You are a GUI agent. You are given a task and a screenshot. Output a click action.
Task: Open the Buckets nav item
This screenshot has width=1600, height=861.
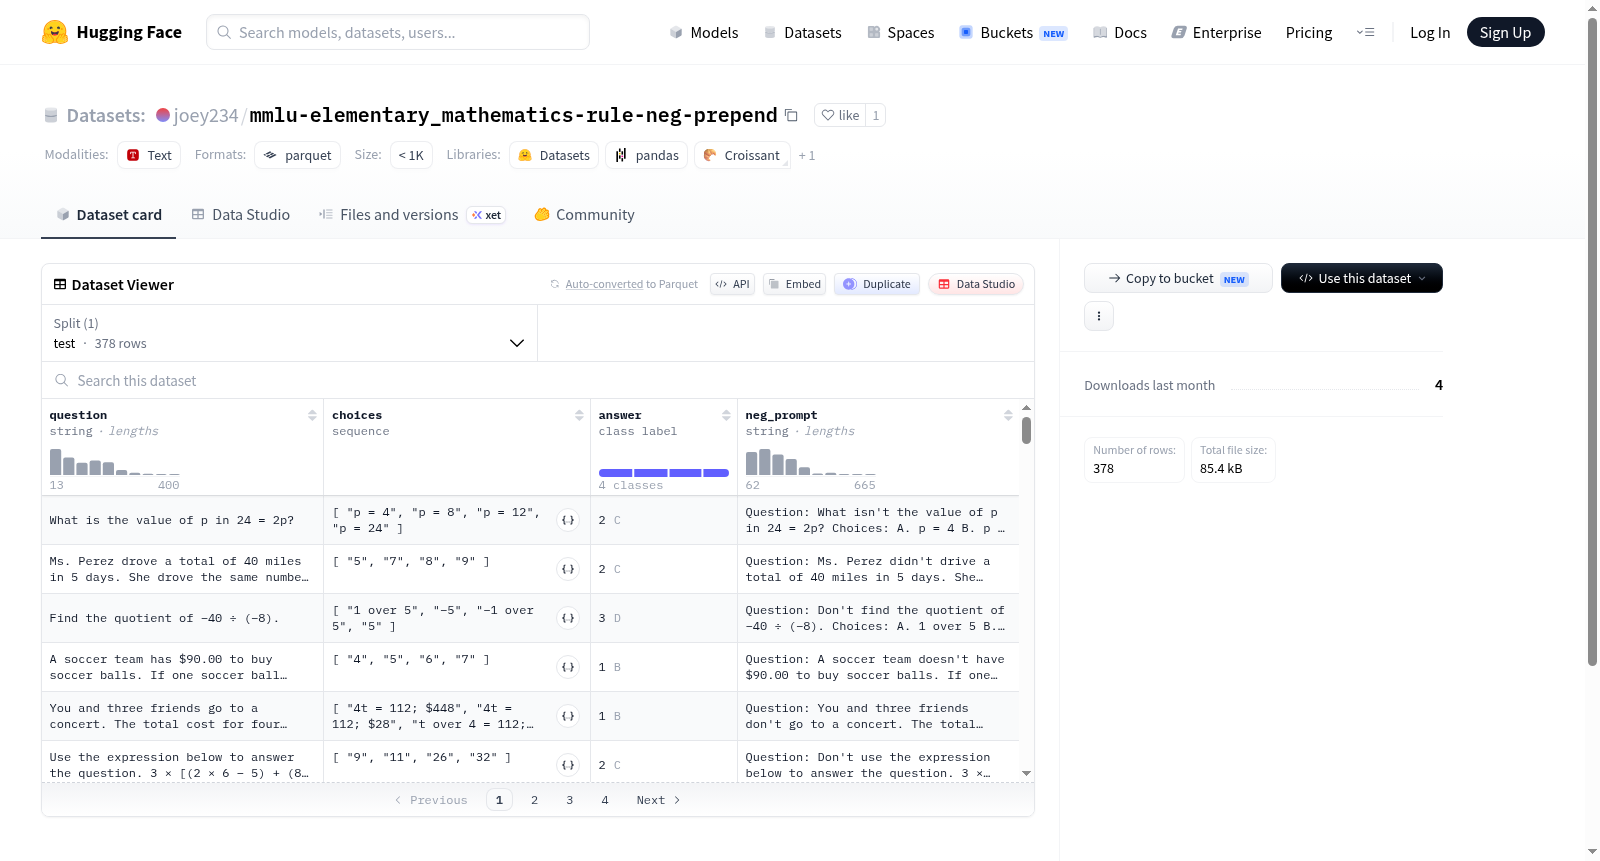(x=1013, y=32)
